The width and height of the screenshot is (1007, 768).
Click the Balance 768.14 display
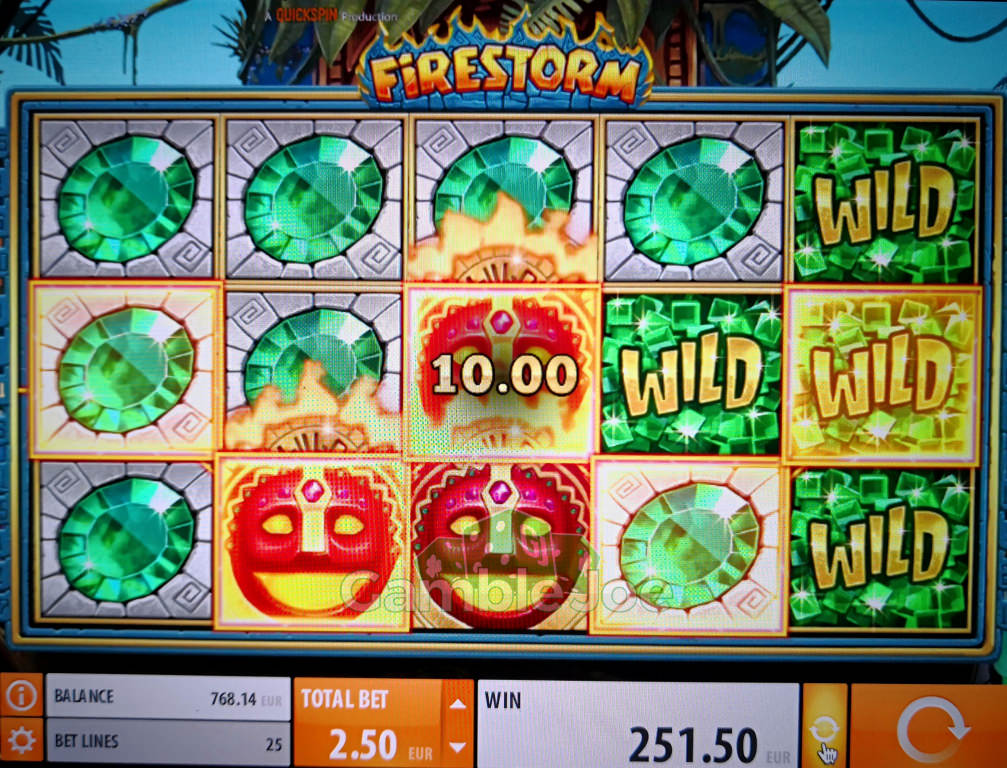tap(168, 697)
